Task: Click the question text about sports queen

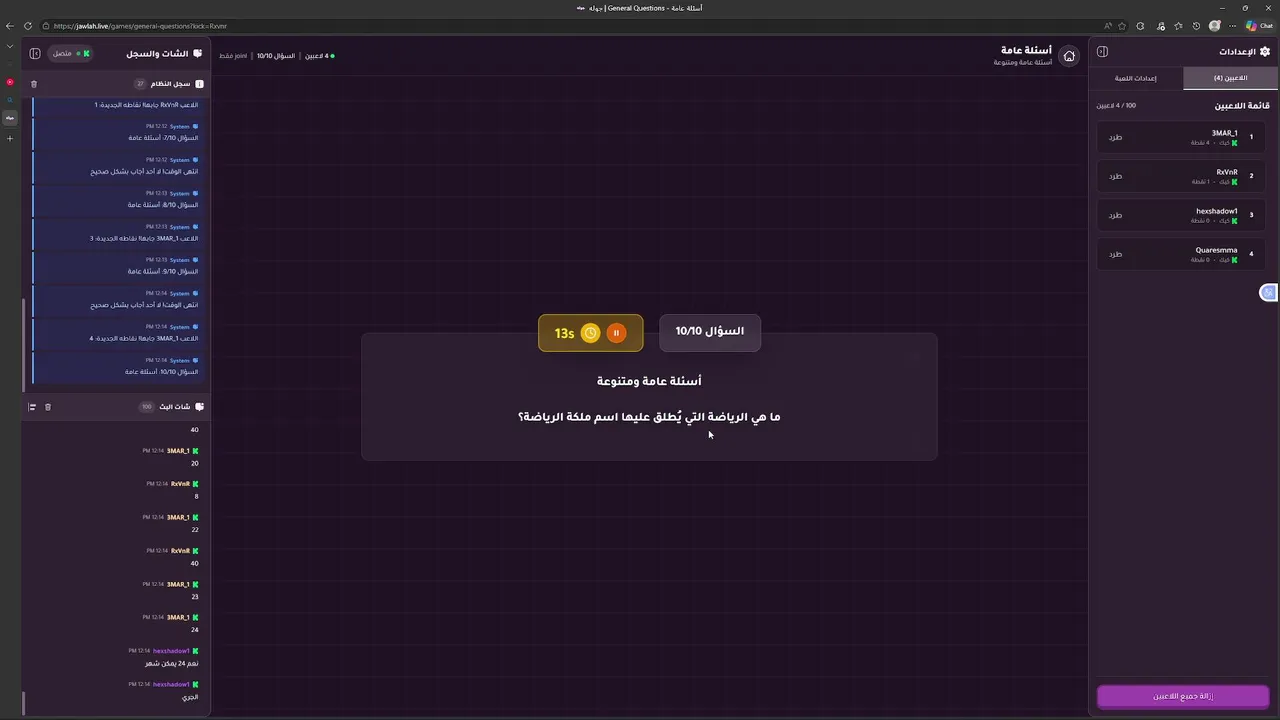Action: coord(649,417)
